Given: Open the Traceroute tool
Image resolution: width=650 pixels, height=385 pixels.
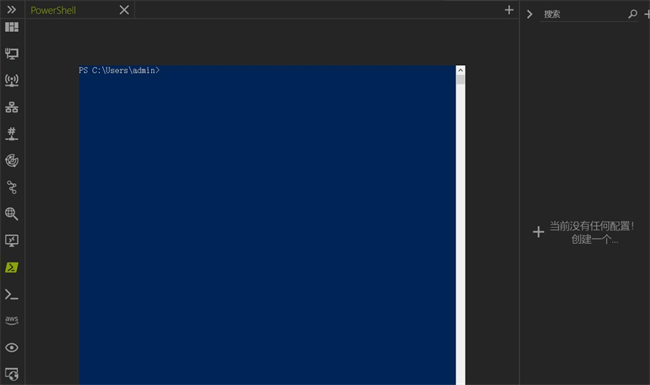Looking at the screenshot, I should pyautogui.click(x=12, y=187).
